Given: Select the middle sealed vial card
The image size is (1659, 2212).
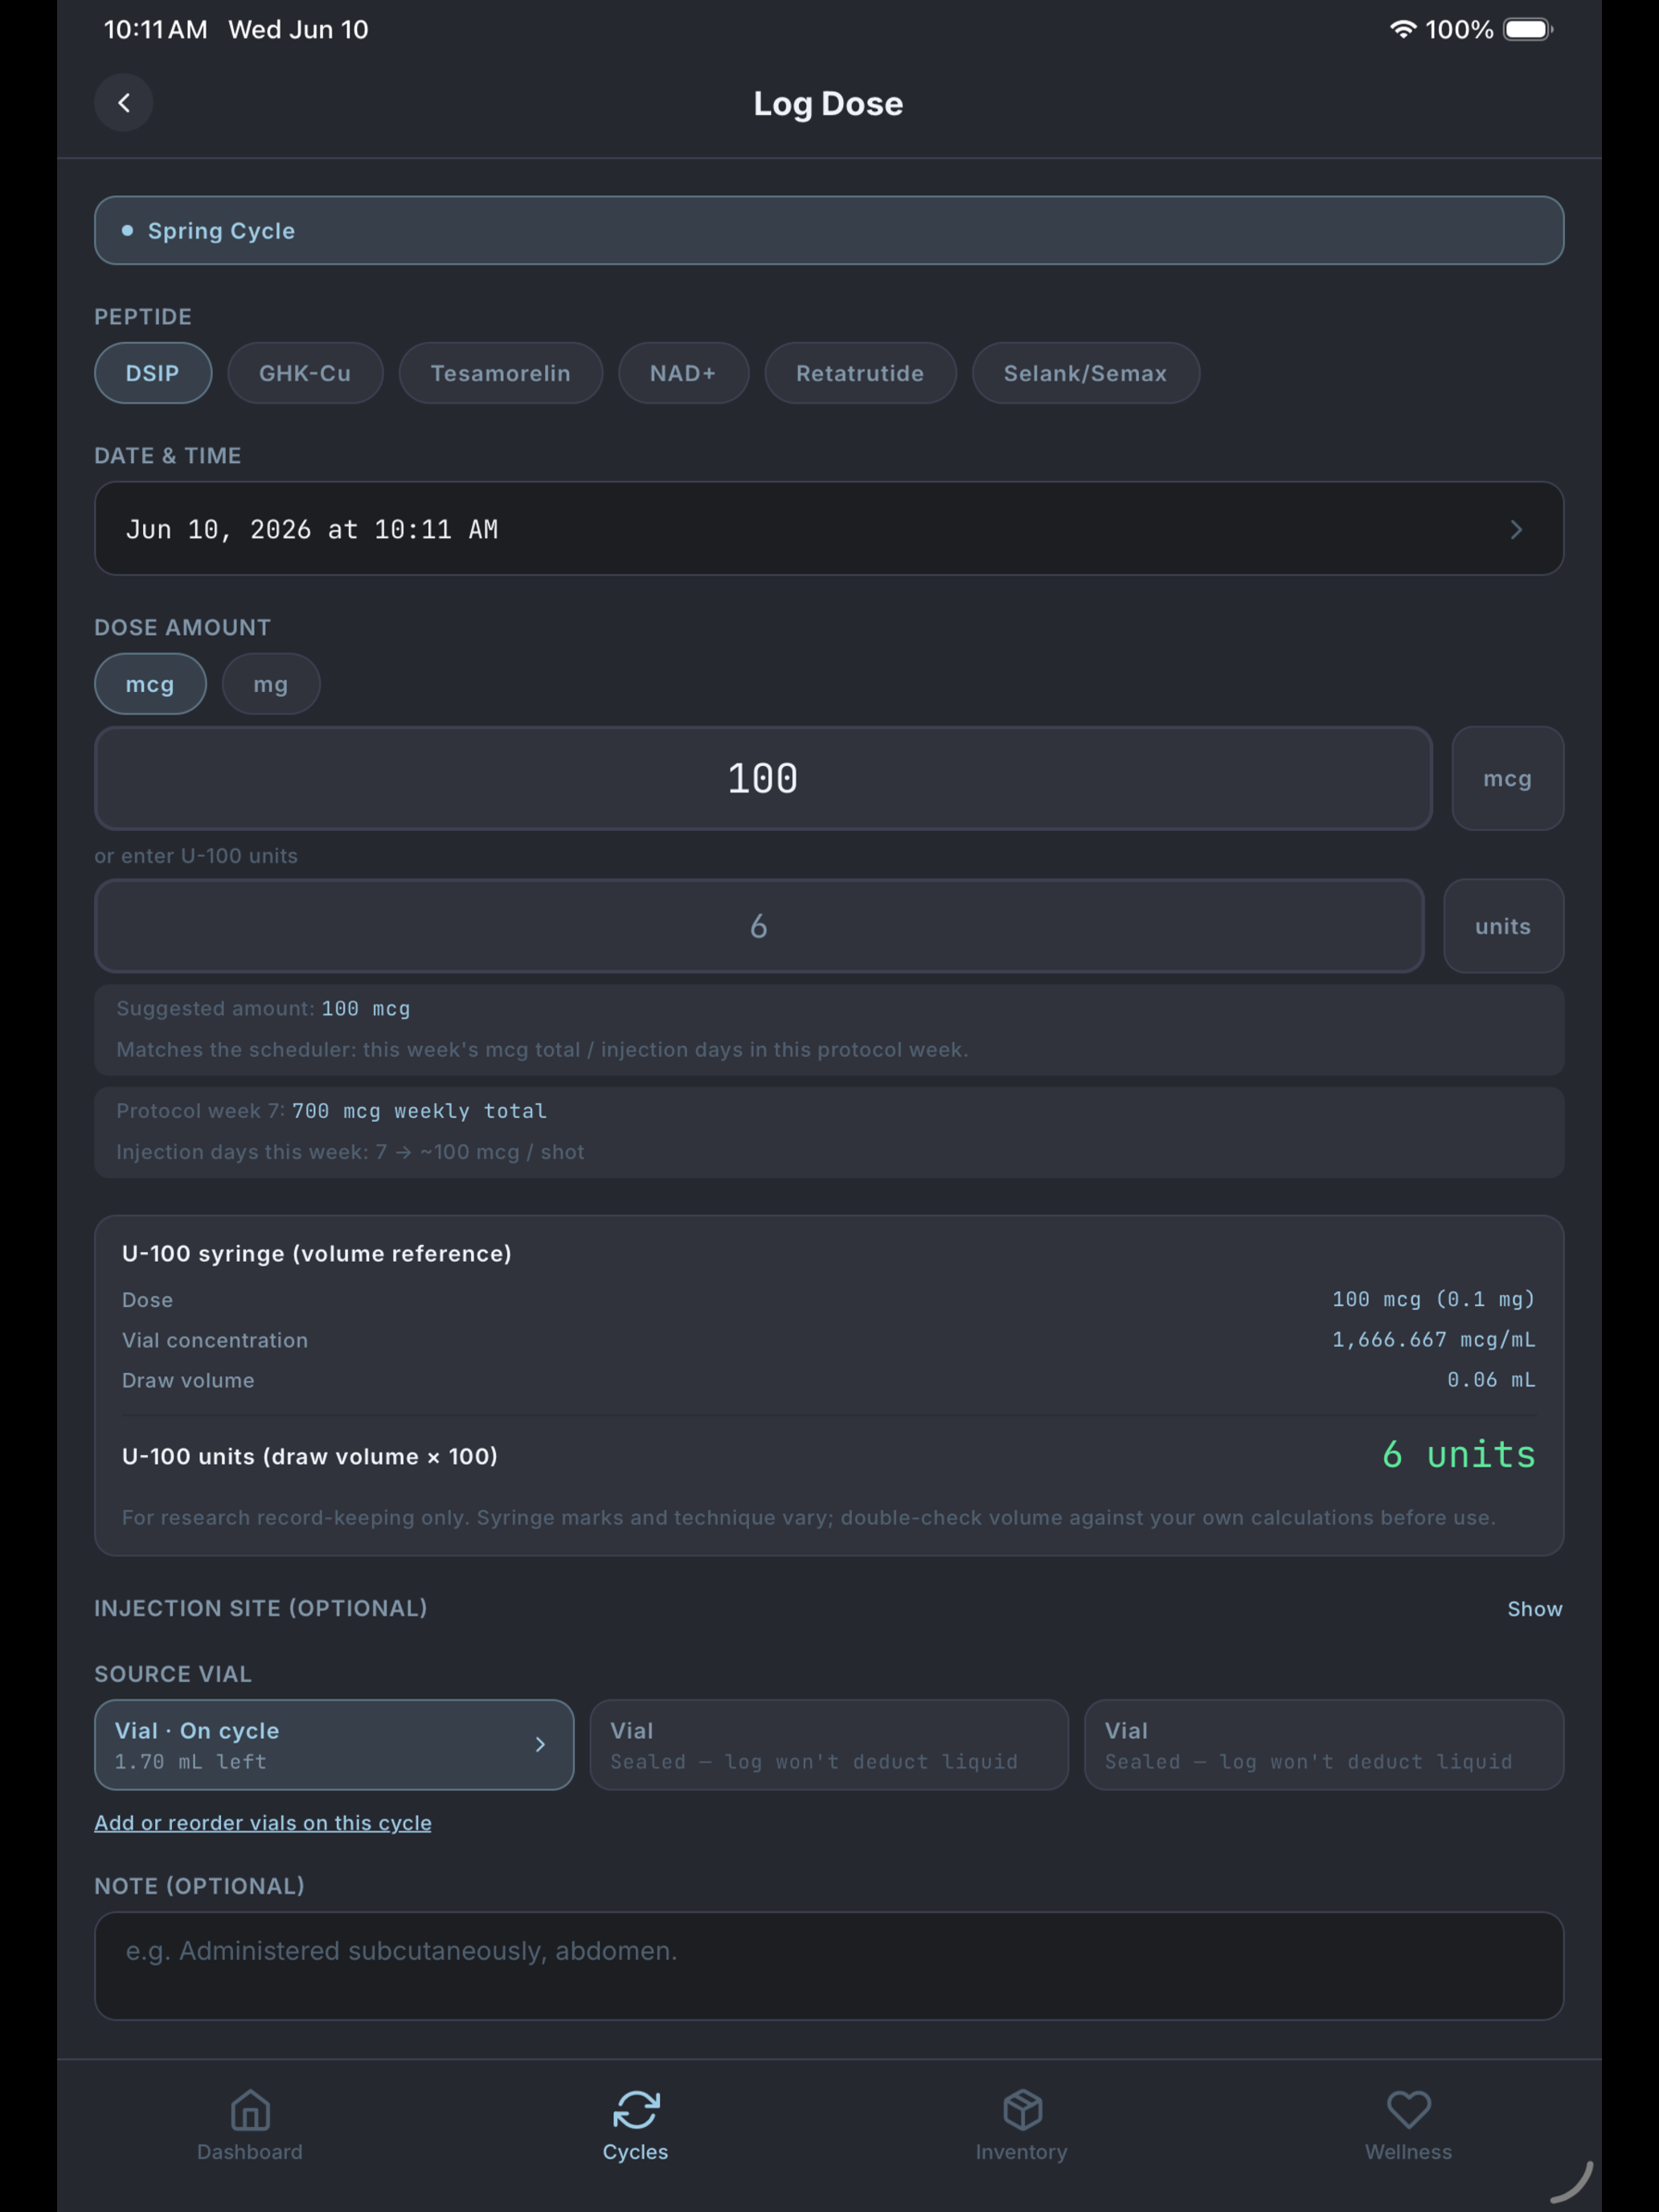Looking at the screenshot, I should coord(829,1745).
